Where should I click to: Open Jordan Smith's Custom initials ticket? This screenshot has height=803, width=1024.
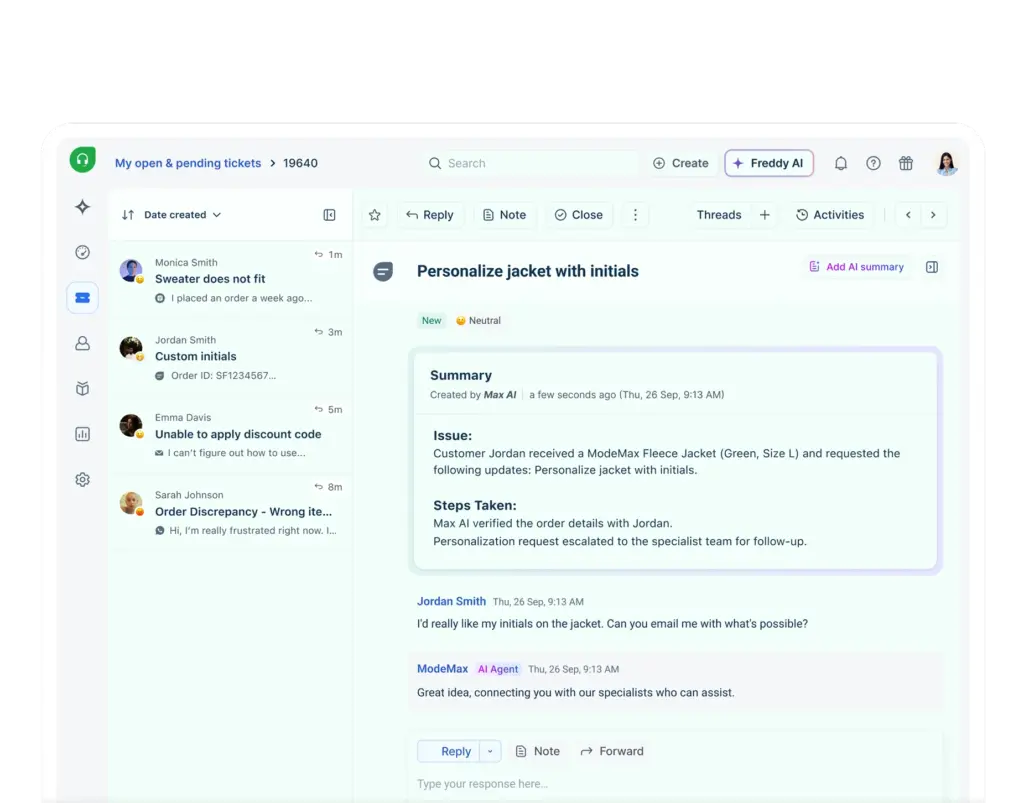[x=231, y=356]
